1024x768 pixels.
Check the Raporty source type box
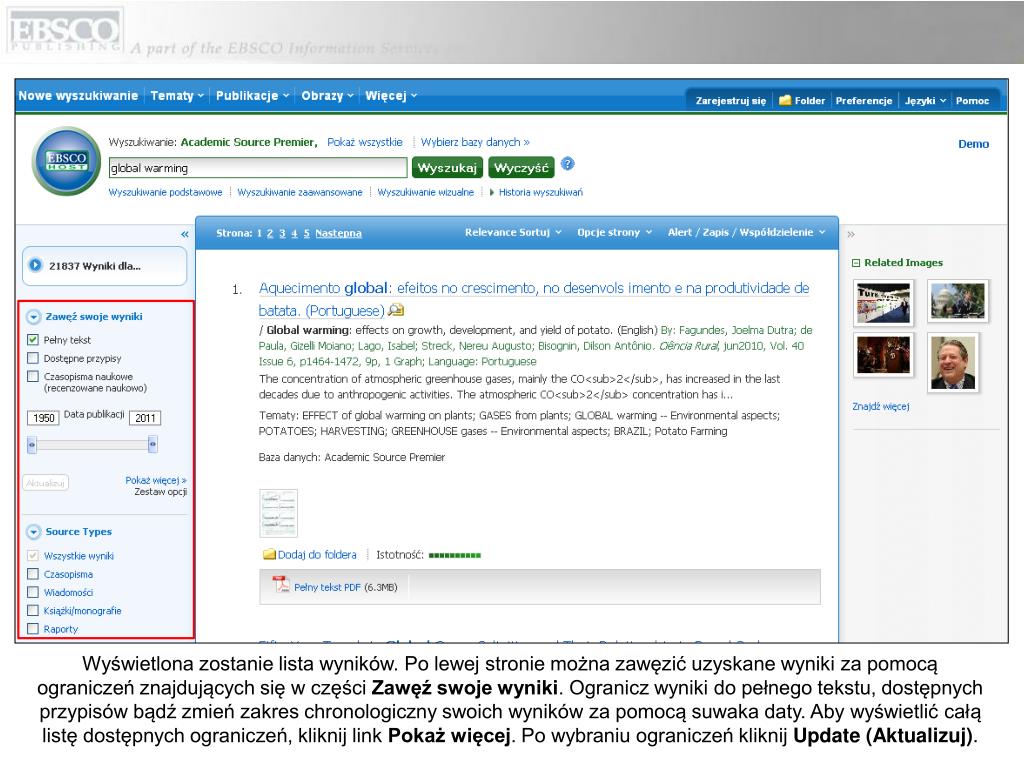point(33,629)
